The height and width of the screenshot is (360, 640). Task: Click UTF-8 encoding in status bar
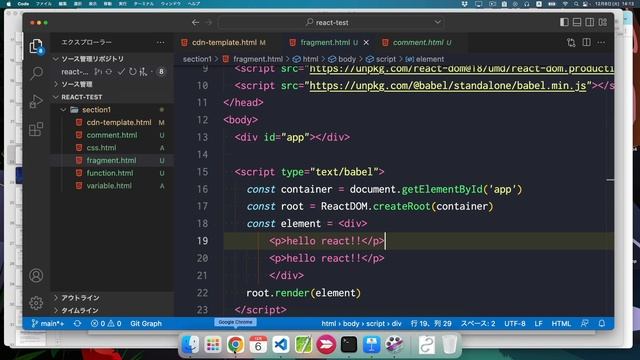click(515, 324)
